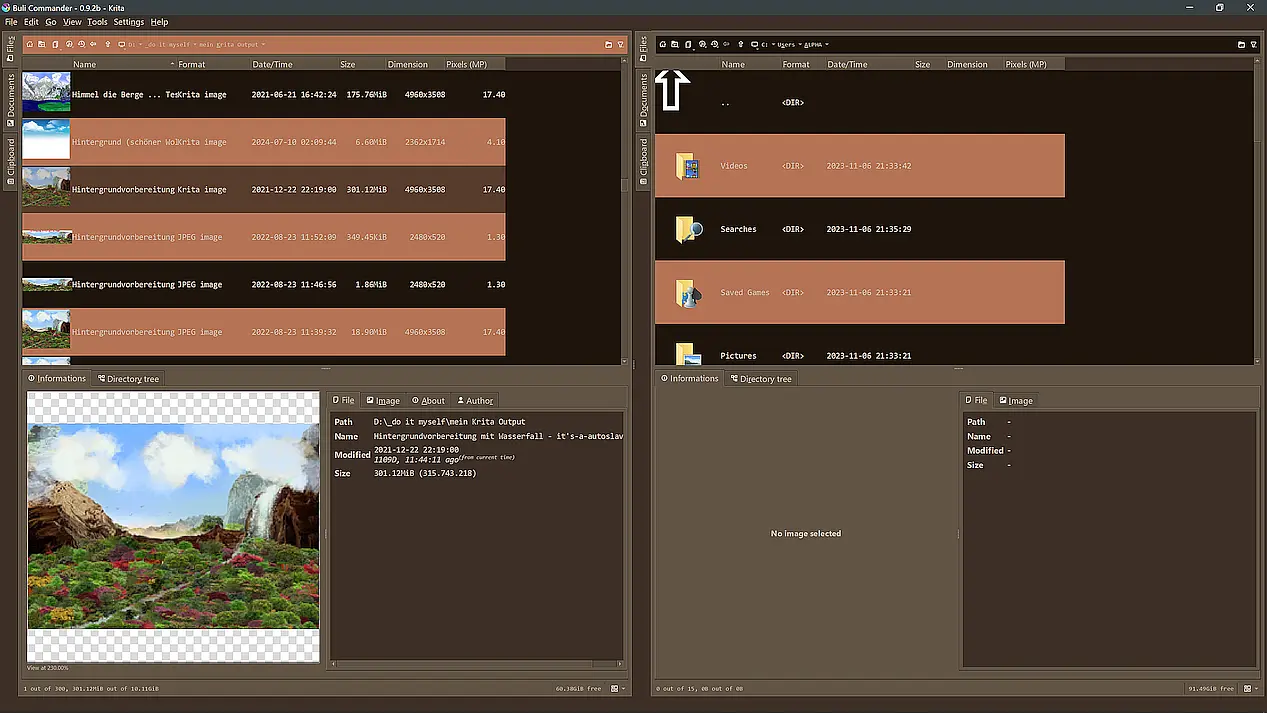Click the large up arrow for the parent directory
The height and width of the screenshot is (713, 1267).
click(672, 90)
